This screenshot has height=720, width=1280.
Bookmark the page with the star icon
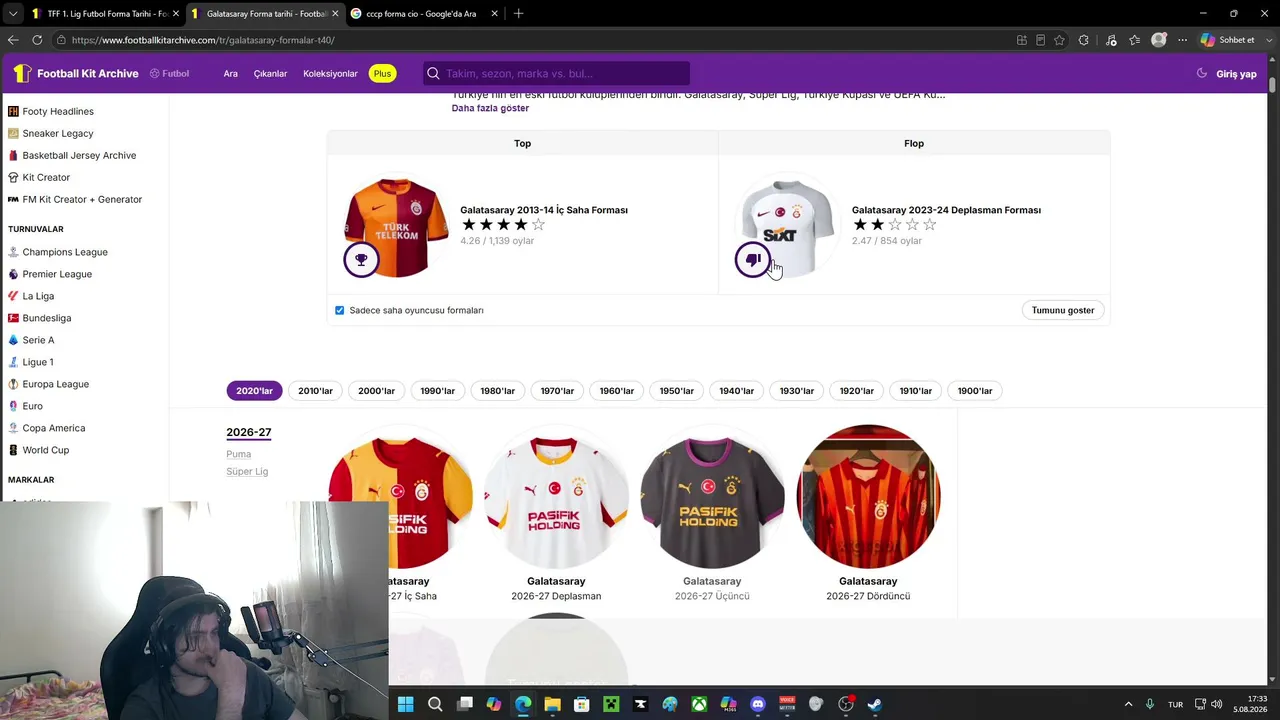tap(1059, 40)
